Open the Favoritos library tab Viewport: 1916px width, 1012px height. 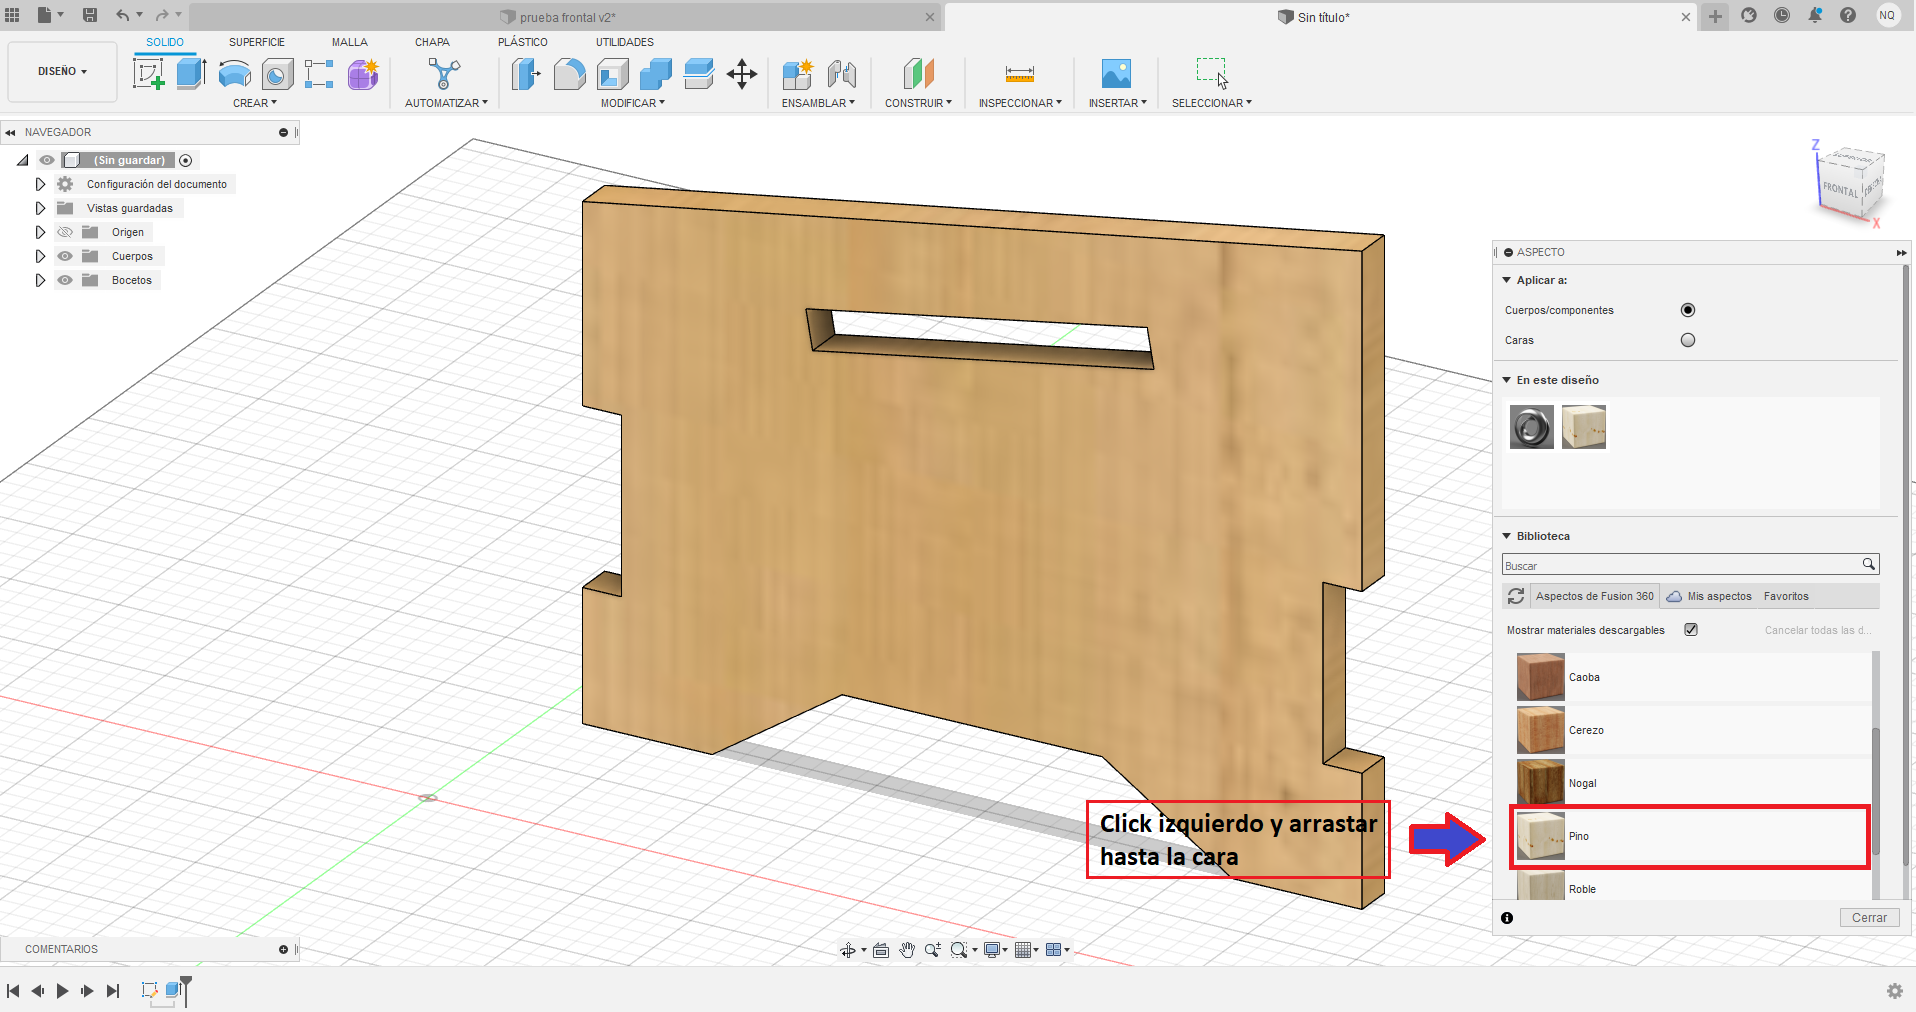tap(1786, 596)
